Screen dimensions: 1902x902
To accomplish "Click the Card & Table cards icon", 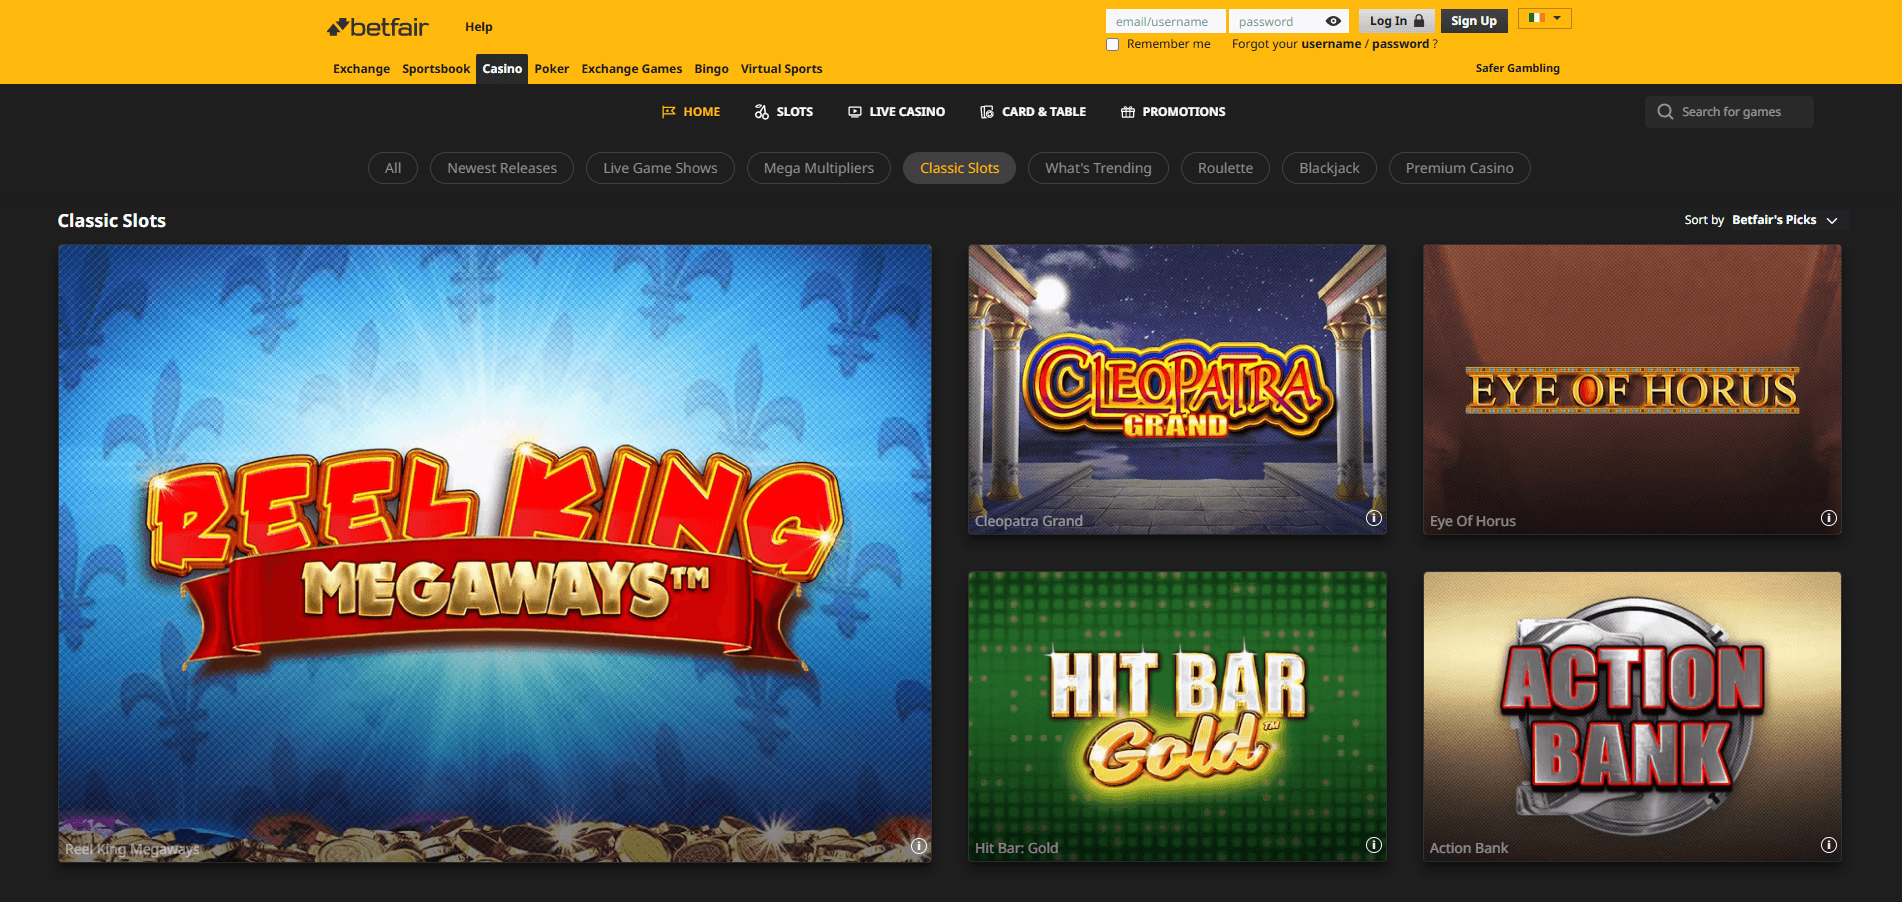I will (x=987, y=112).
